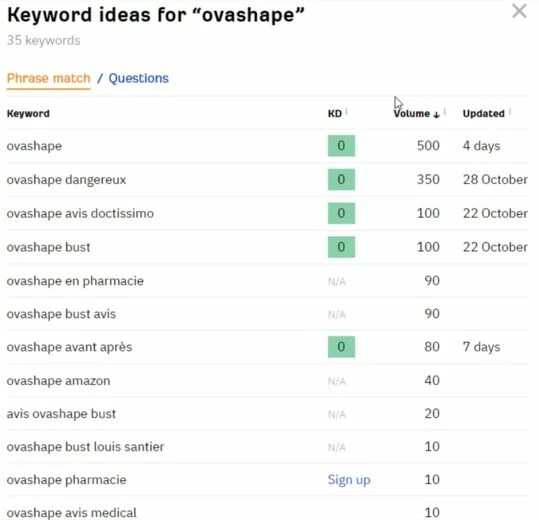Click the Volume column info icon
539x520 pixels.
(445, 111)
